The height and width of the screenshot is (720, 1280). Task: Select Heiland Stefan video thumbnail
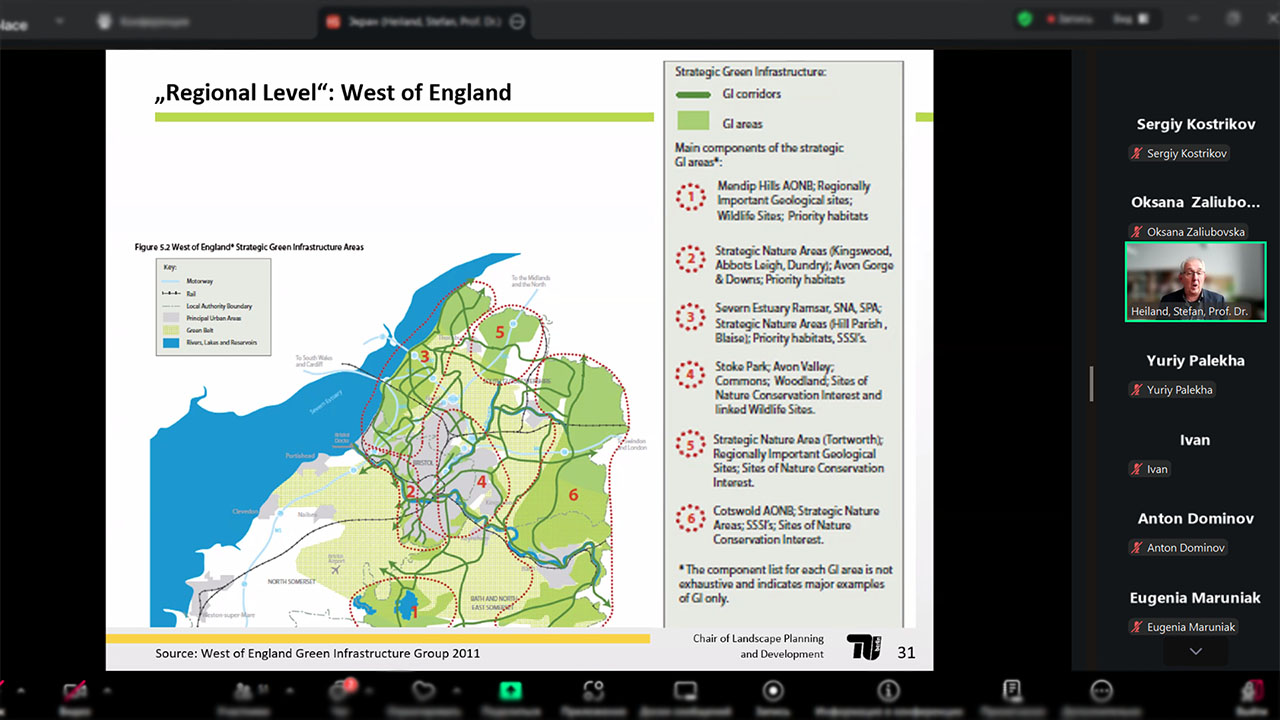point(1195,281)
